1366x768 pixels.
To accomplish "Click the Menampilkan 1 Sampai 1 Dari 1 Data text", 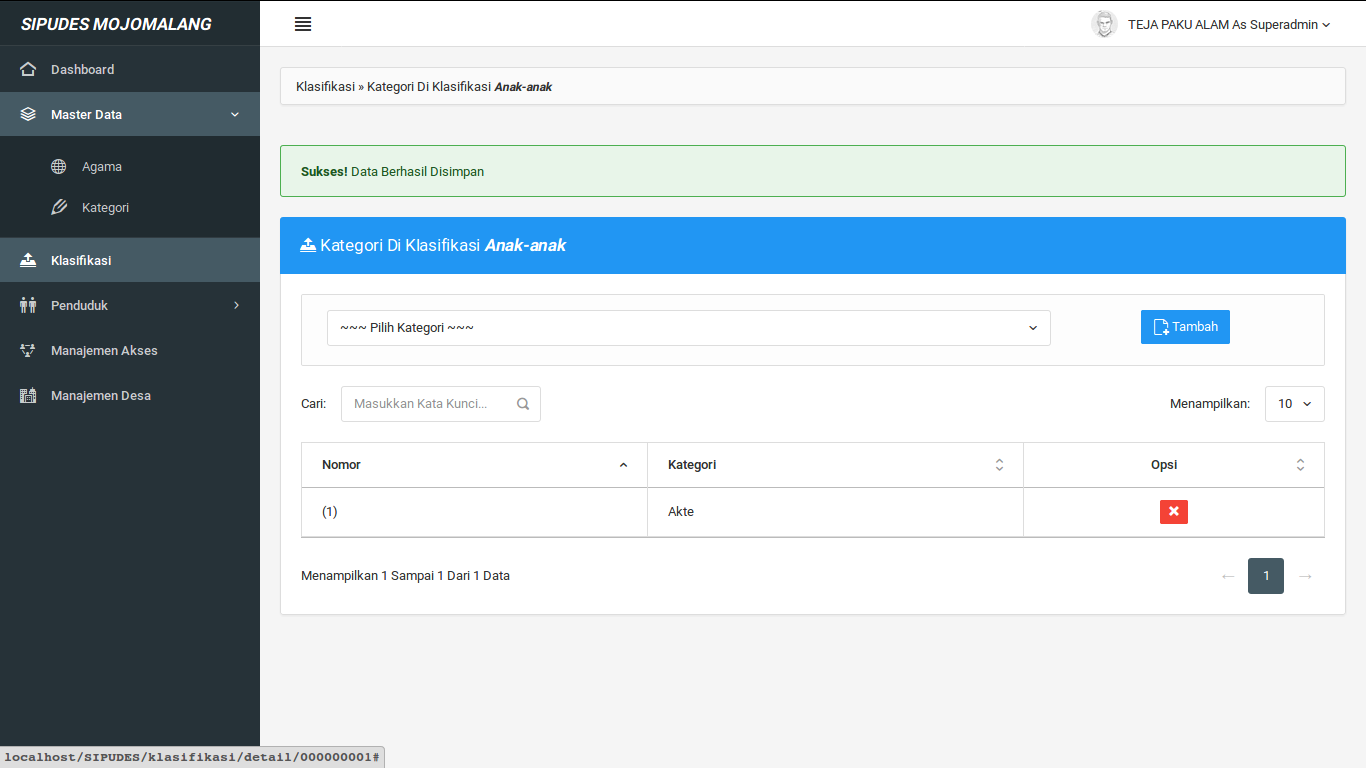I will pos(405,576).
